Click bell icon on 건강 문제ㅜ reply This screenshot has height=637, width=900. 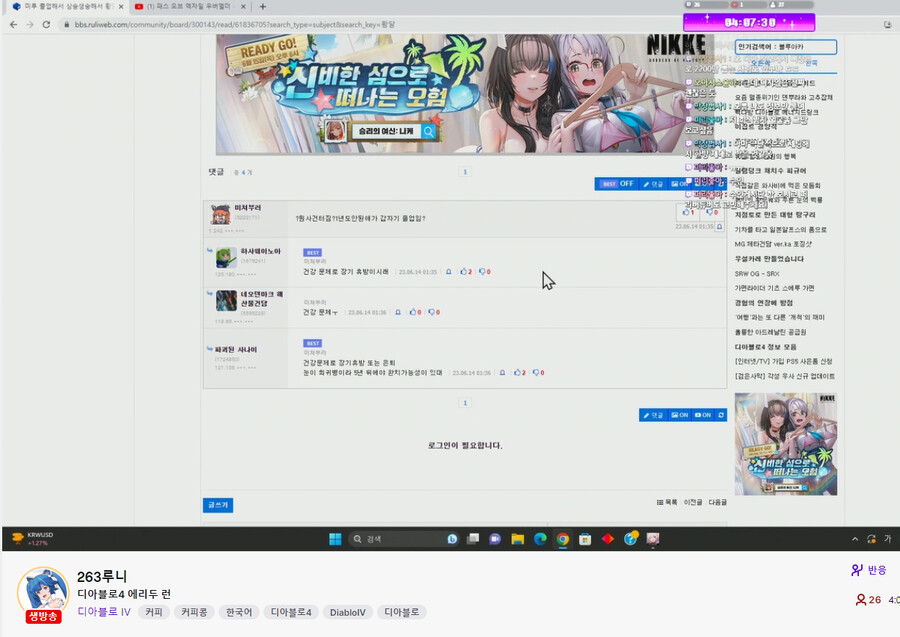point(398,312)
